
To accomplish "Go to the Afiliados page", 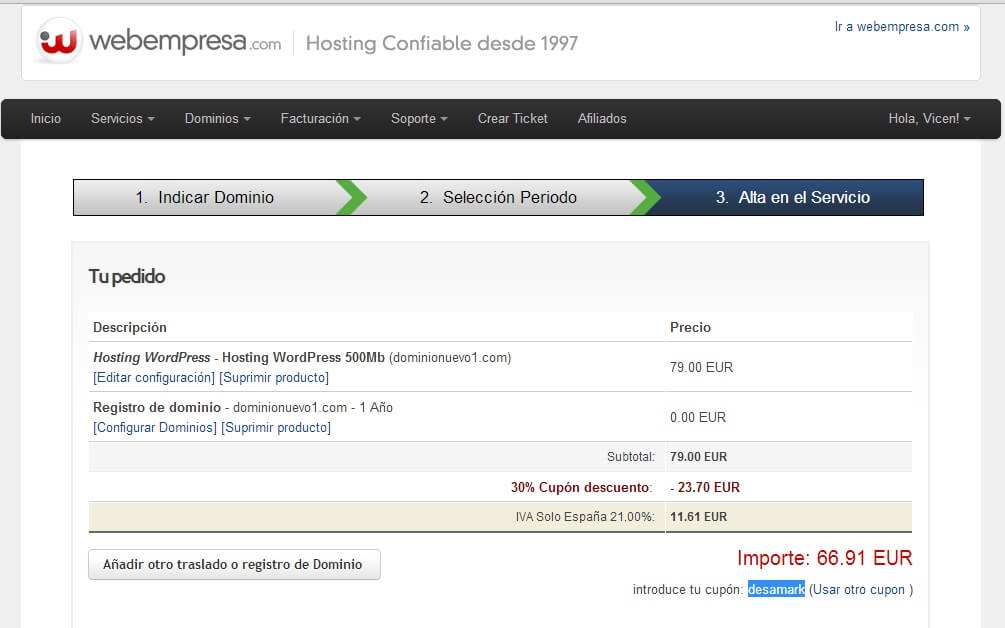I will point(602,119).
